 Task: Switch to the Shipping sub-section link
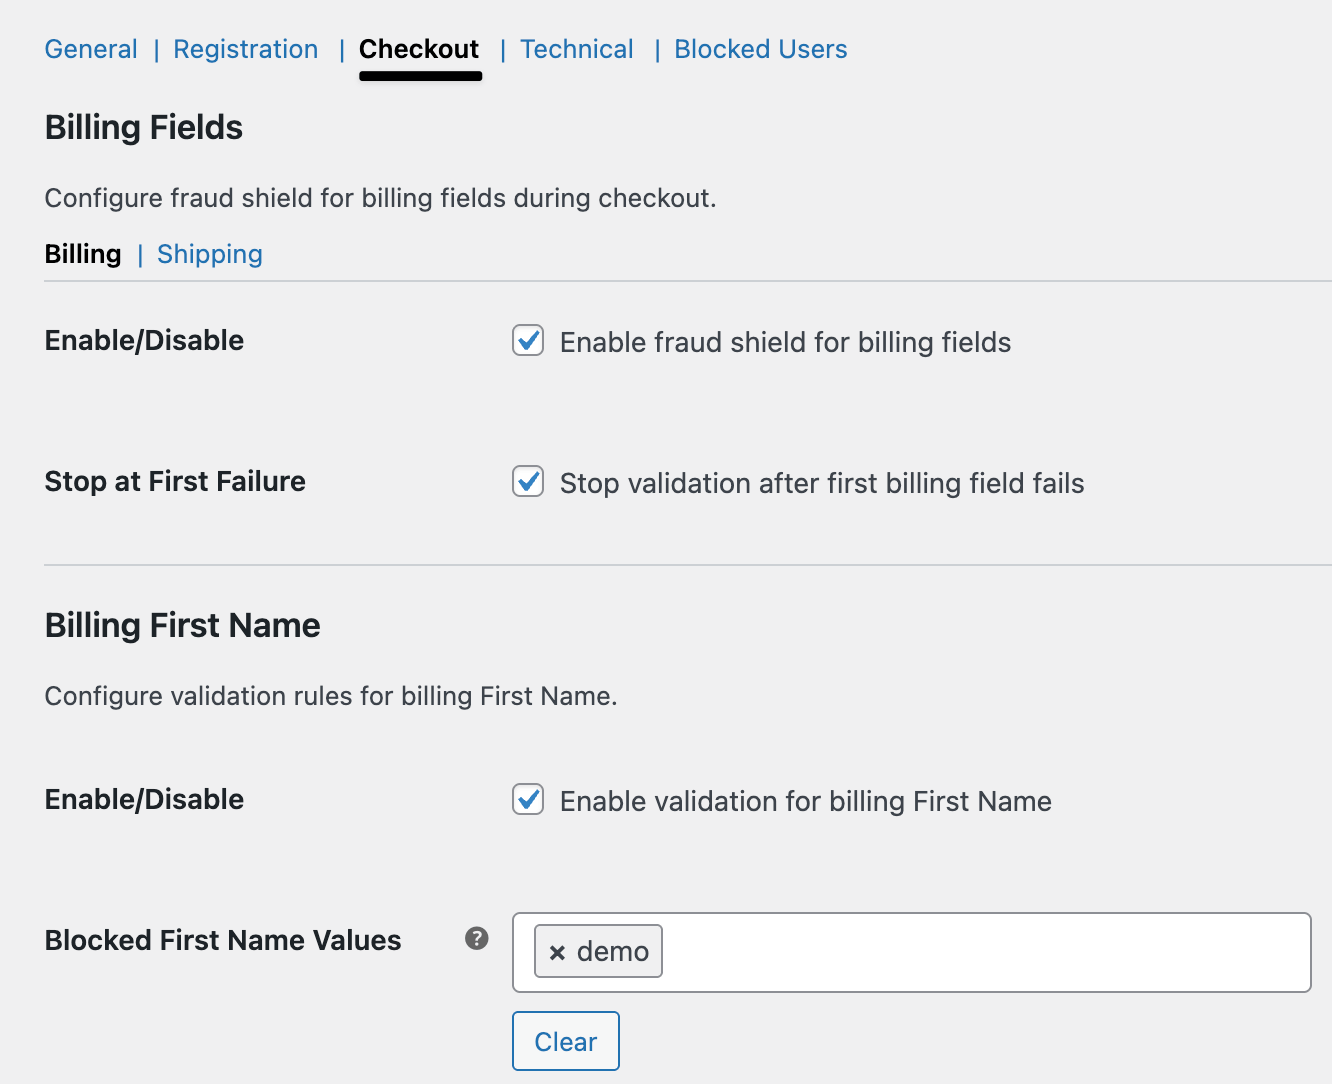210,254
